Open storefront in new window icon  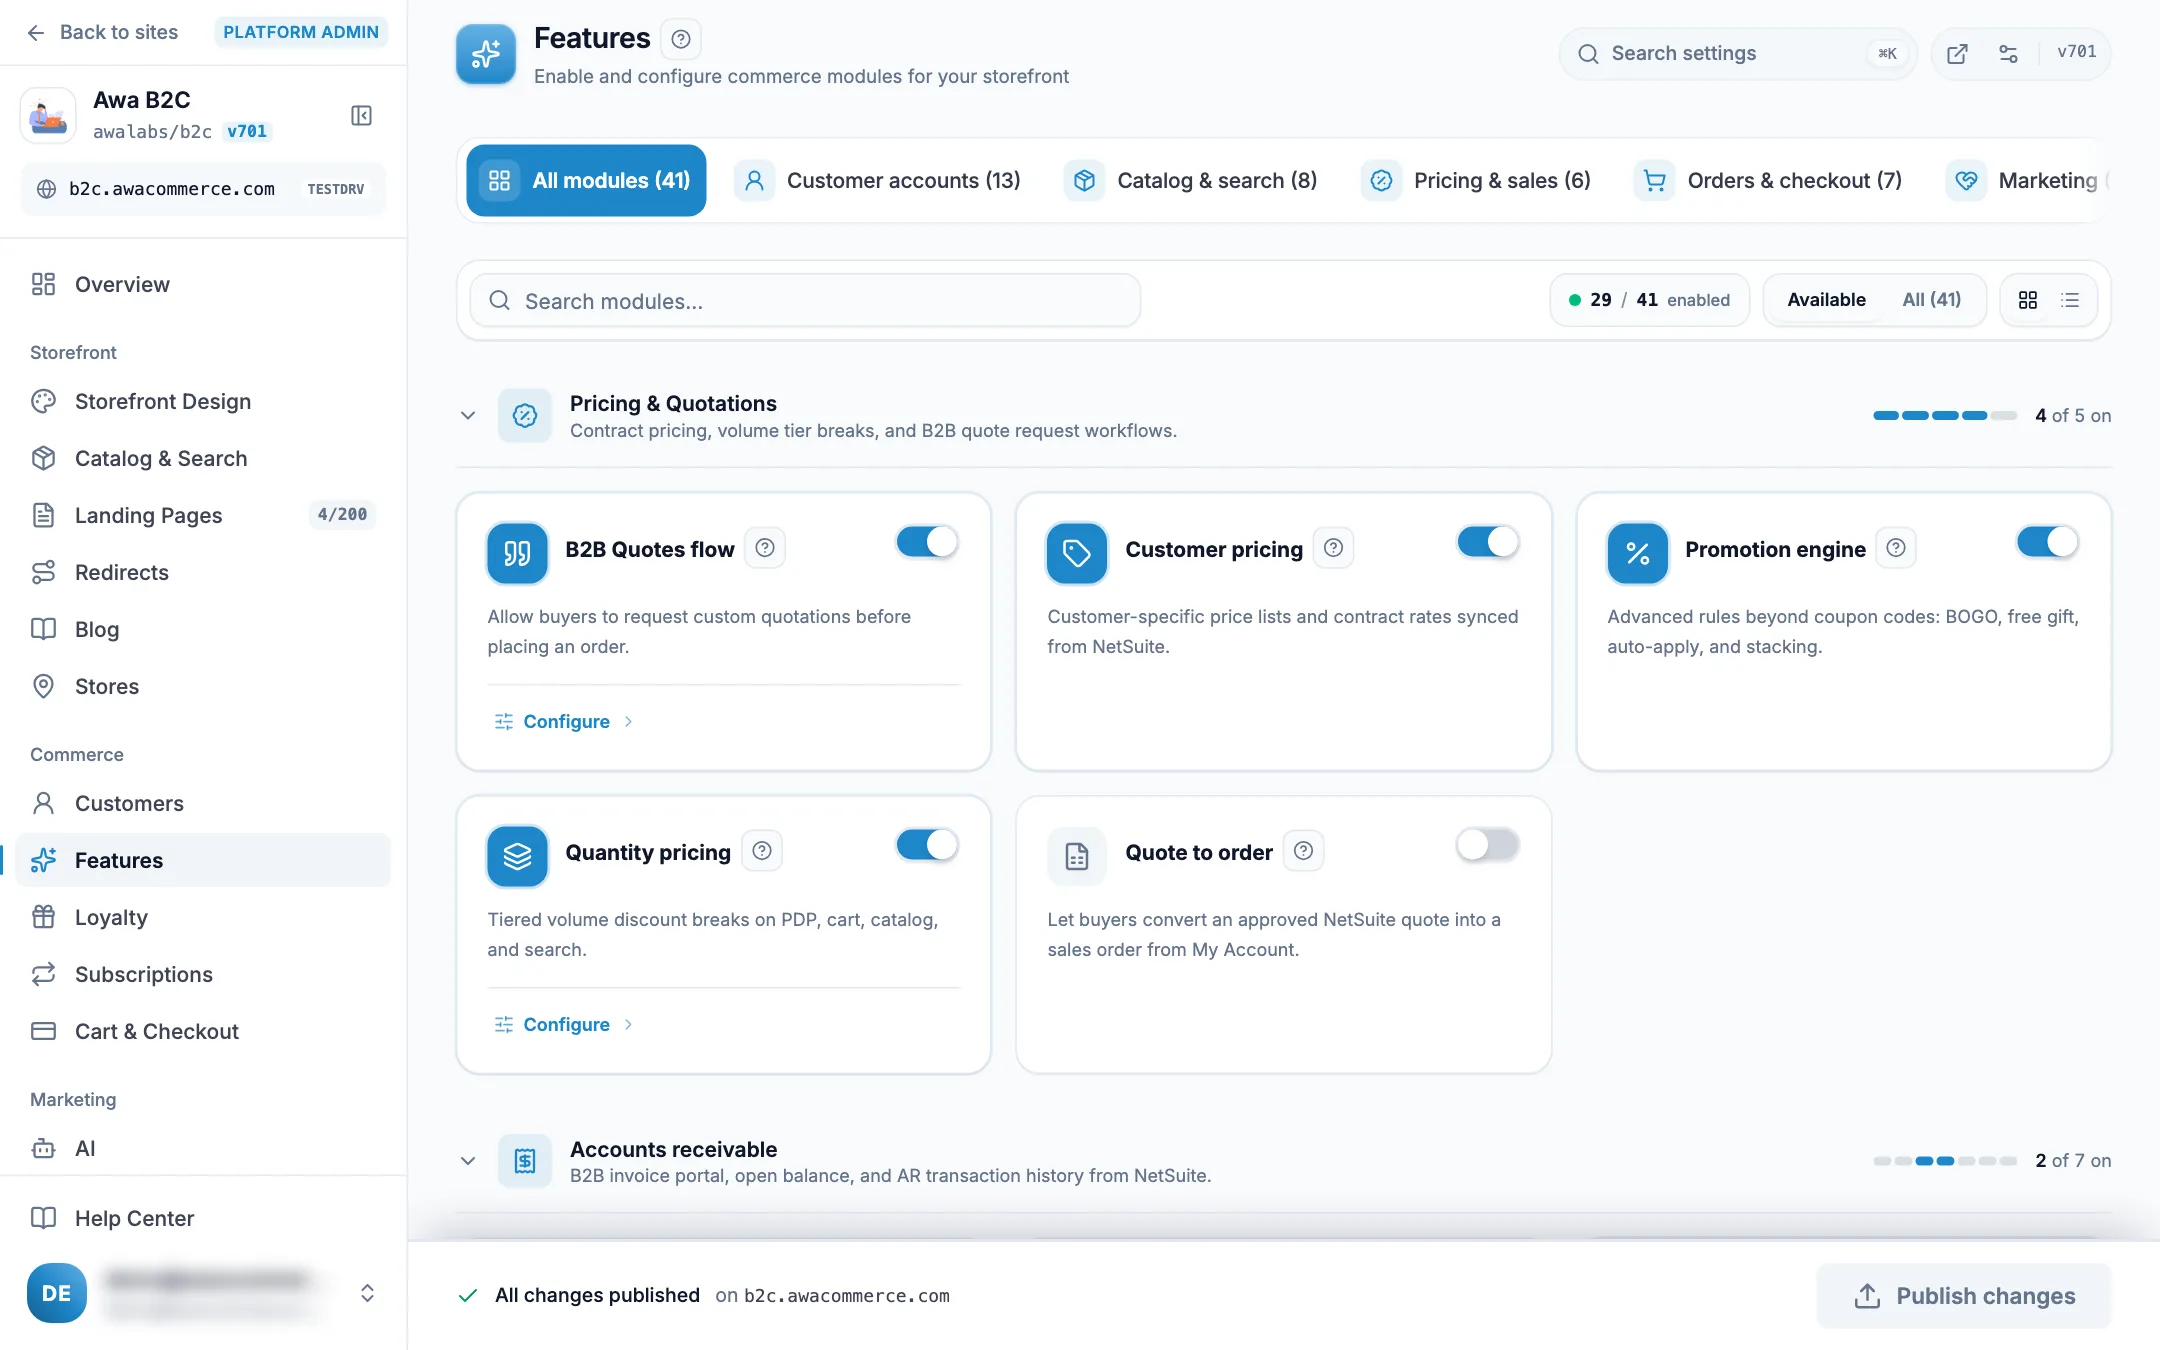coord(1957,54)
